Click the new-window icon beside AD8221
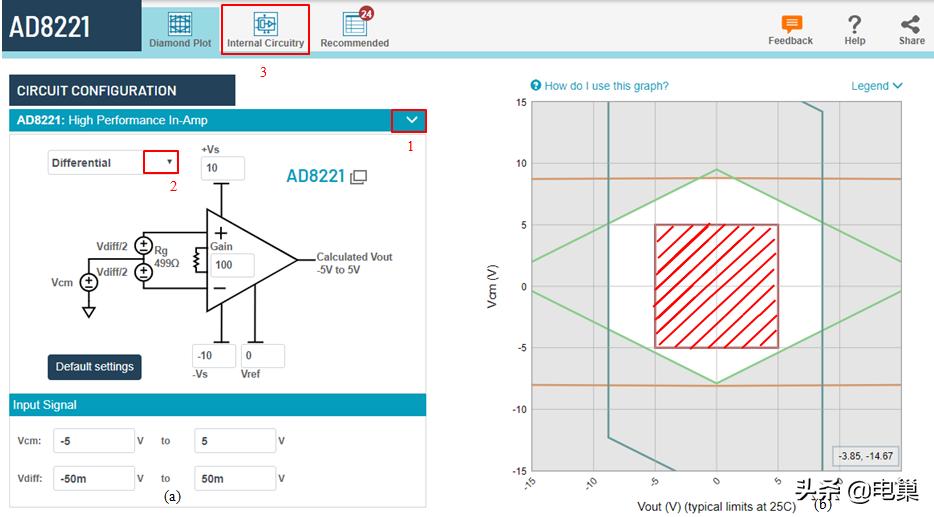Screen dimensions: 934x517 pyautogui.click(x=359, y=177)
